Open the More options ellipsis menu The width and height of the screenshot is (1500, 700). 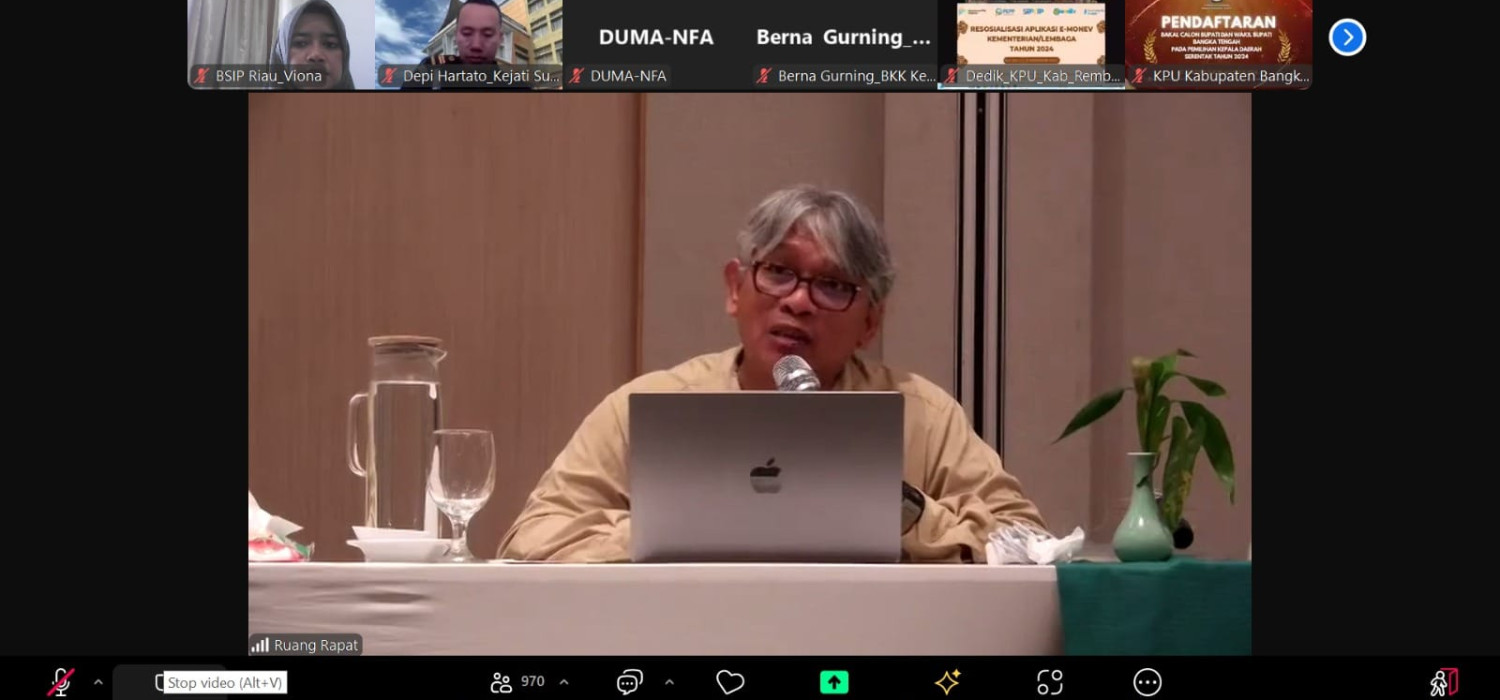click(1147, 682)
